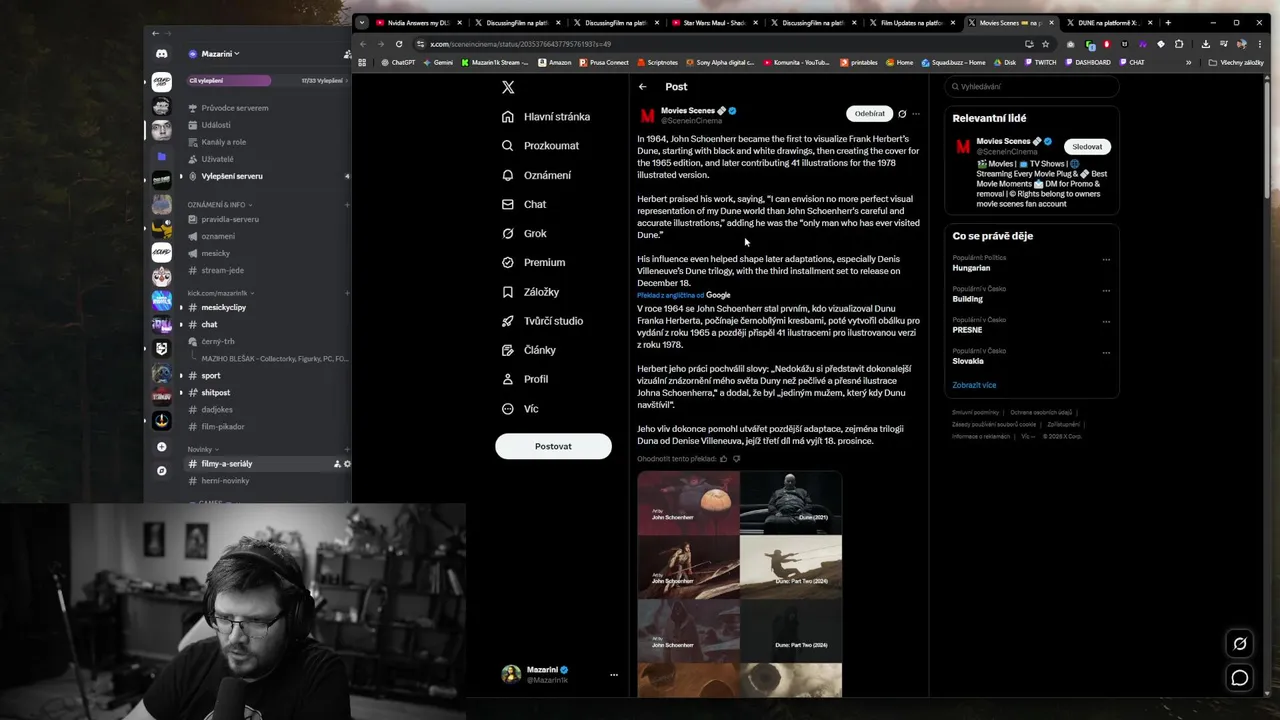Screen dimensions: 1280x720
Task: Open floating Grok button at bottom right
Action: [x=1240, y=644]
